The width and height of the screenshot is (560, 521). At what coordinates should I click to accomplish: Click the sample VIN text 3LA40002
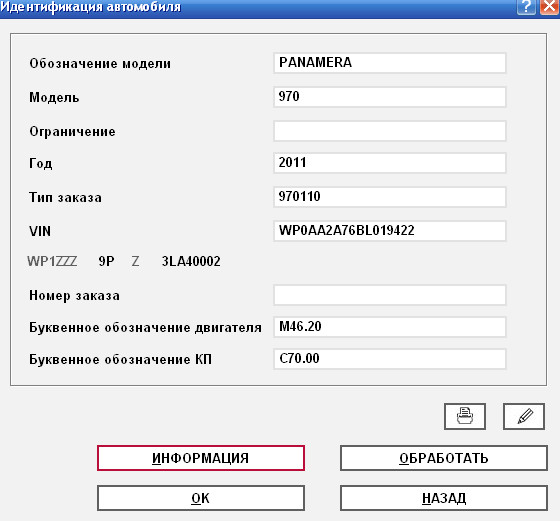point(191,261)
